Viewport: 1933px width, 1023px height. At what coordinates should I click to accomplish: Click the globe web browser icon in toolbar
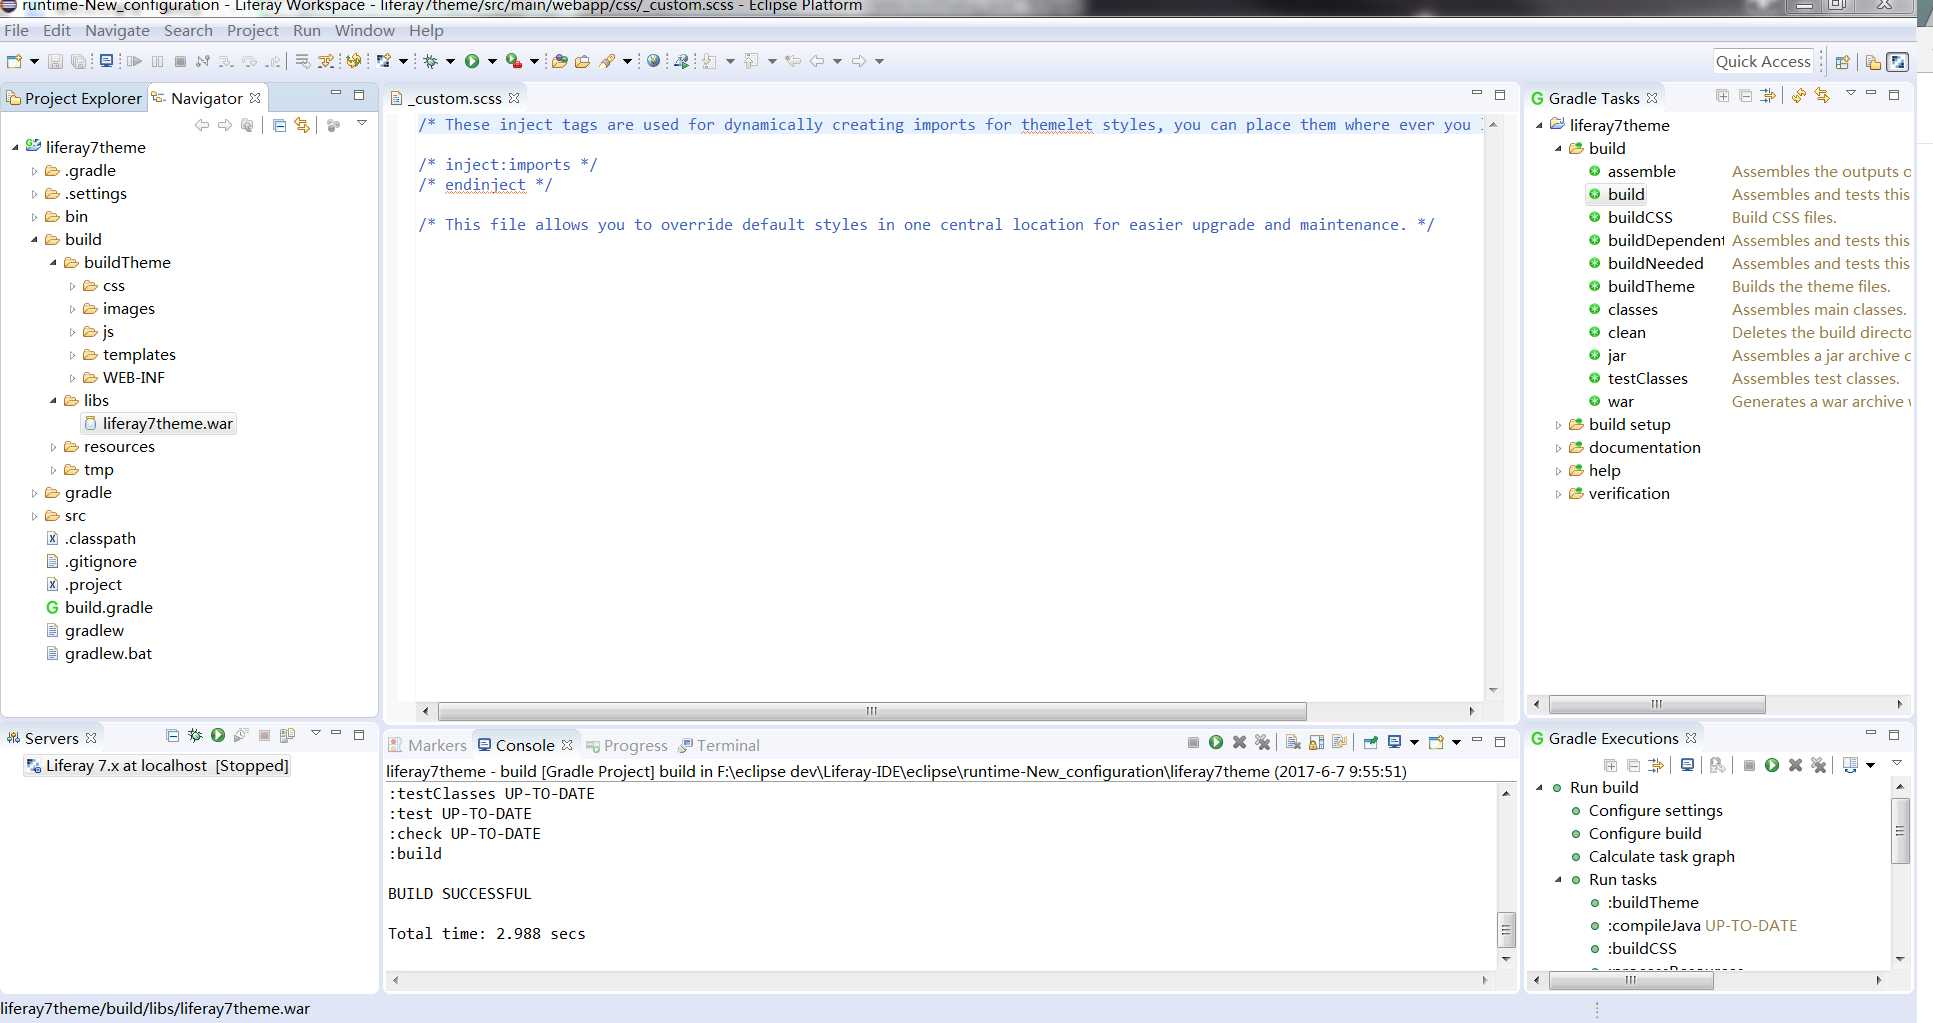(x=653, y=61)
